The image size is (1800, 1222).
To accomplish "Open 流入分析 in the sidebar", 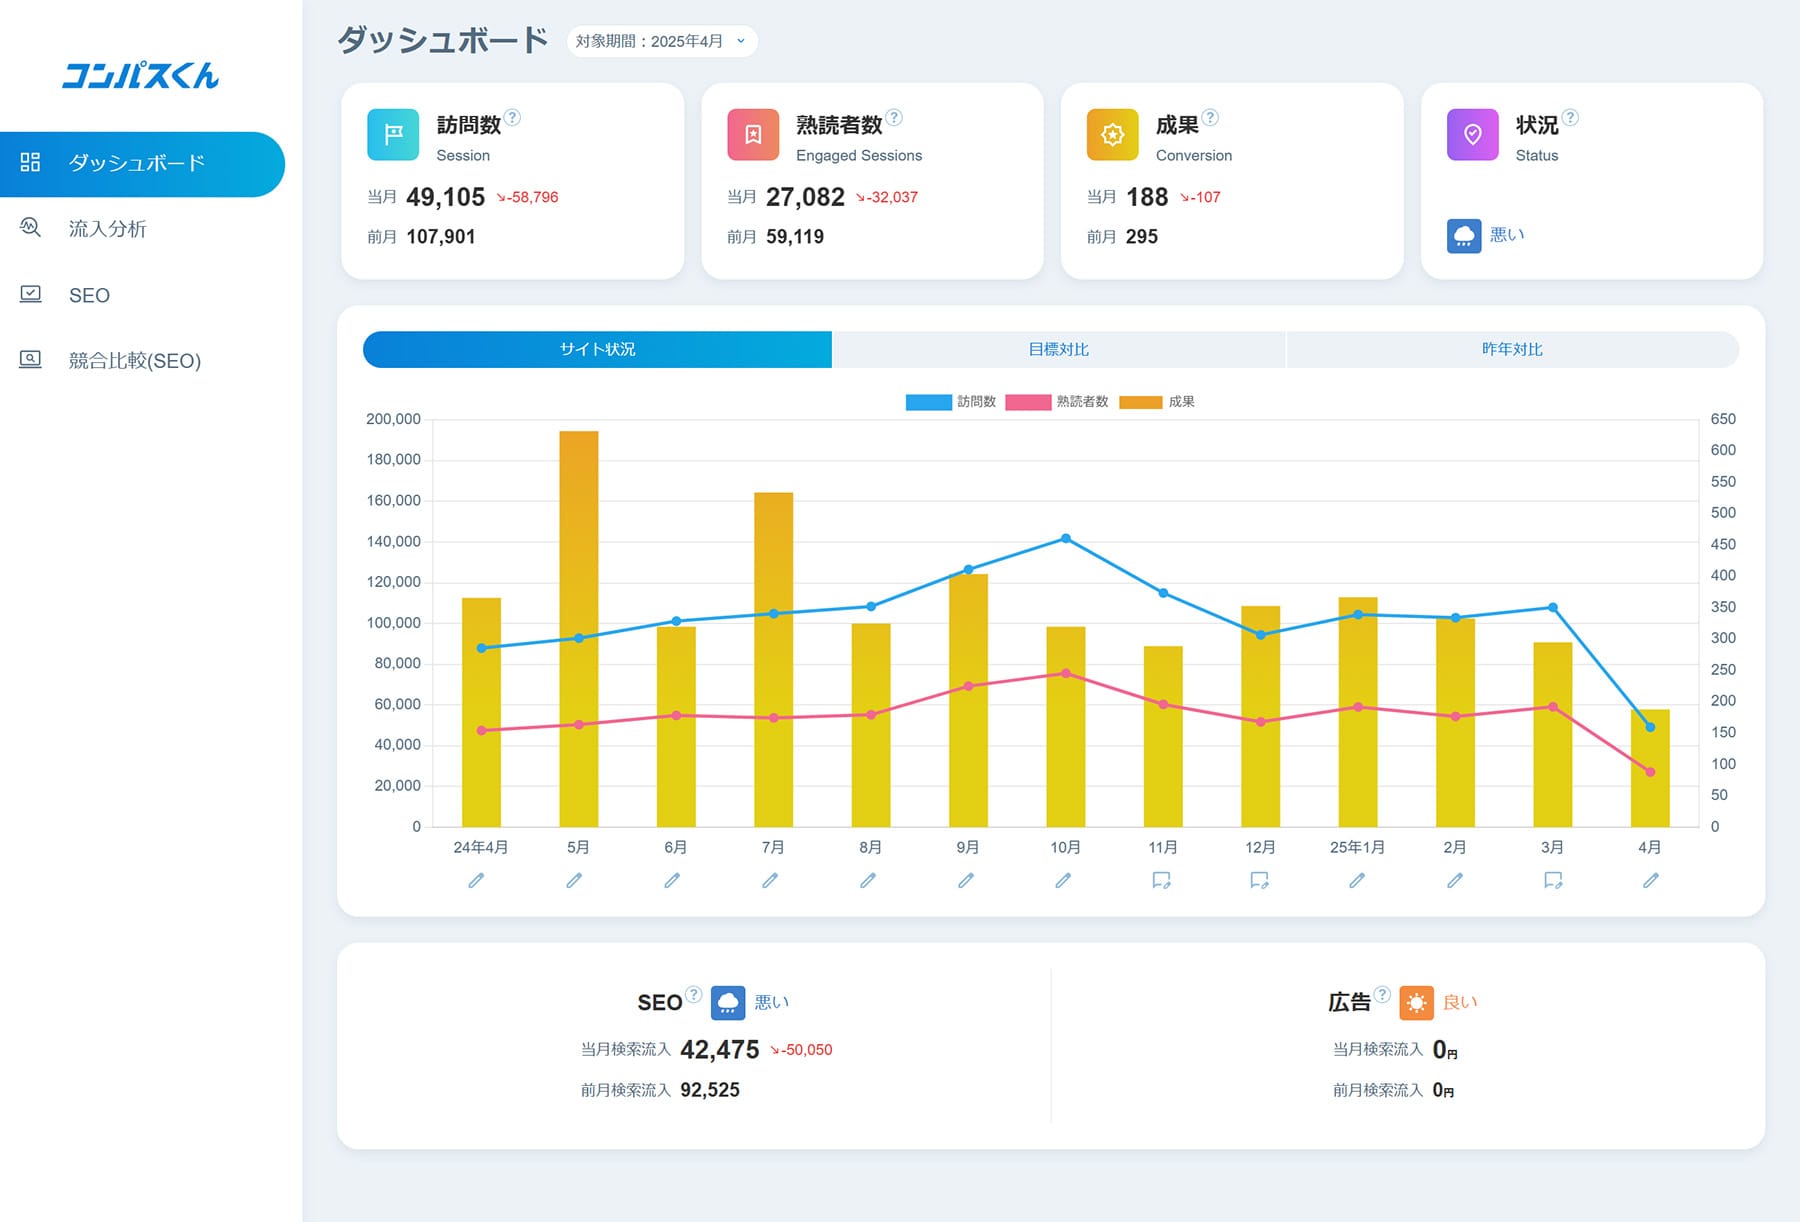I will [107, 229].
